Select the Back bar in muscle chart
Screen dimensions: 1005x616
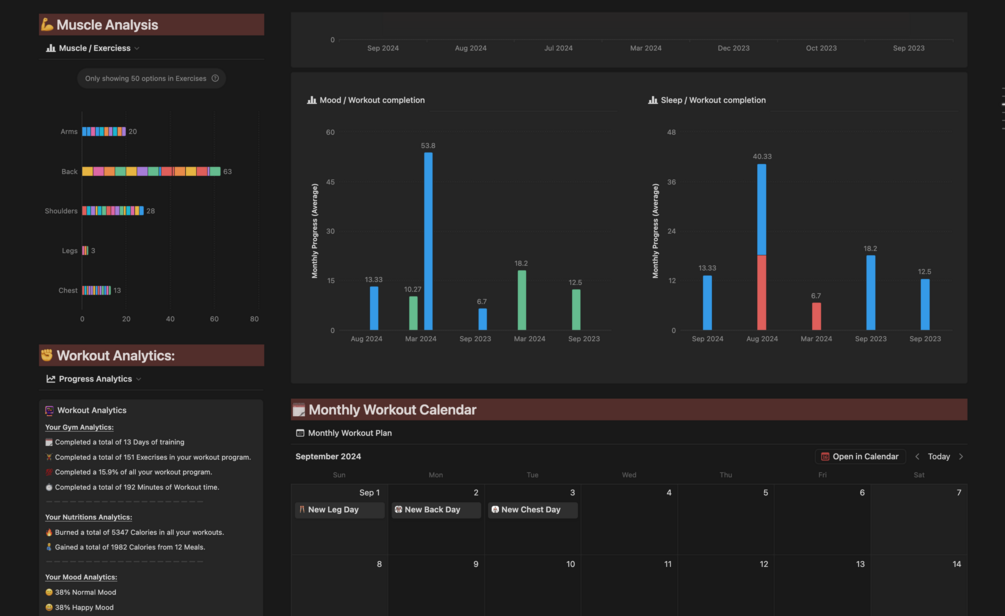[151, 171]
